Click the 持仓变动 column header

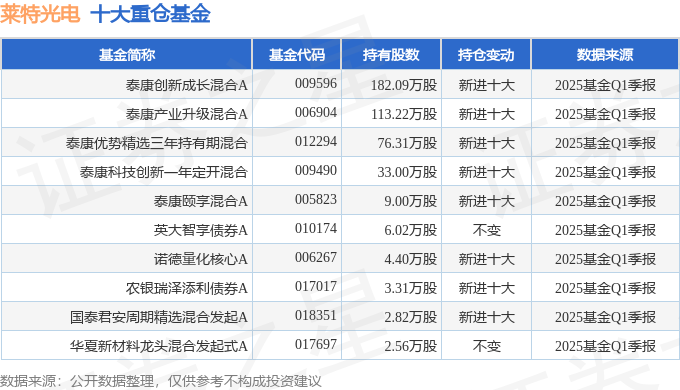[x=486, y=55]
